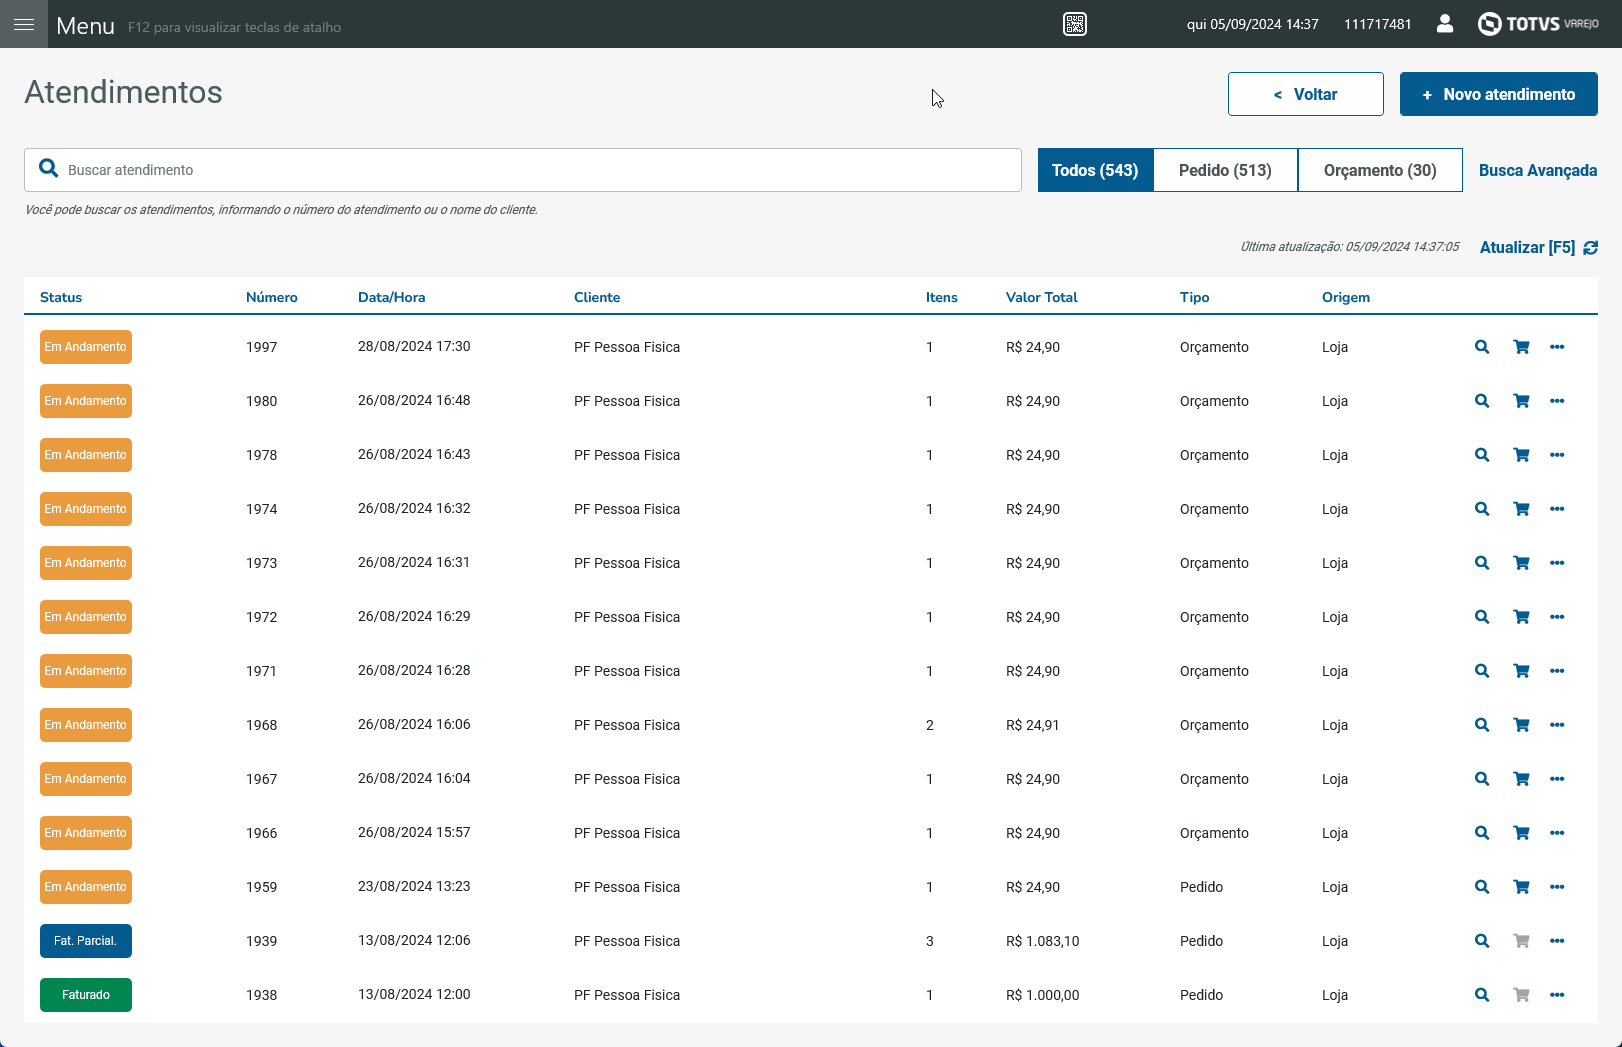Select the Pedido (513) filter tab
Image resolution: width=1622 pixels, height=1047 pixels.
[x=1225, y=170]
